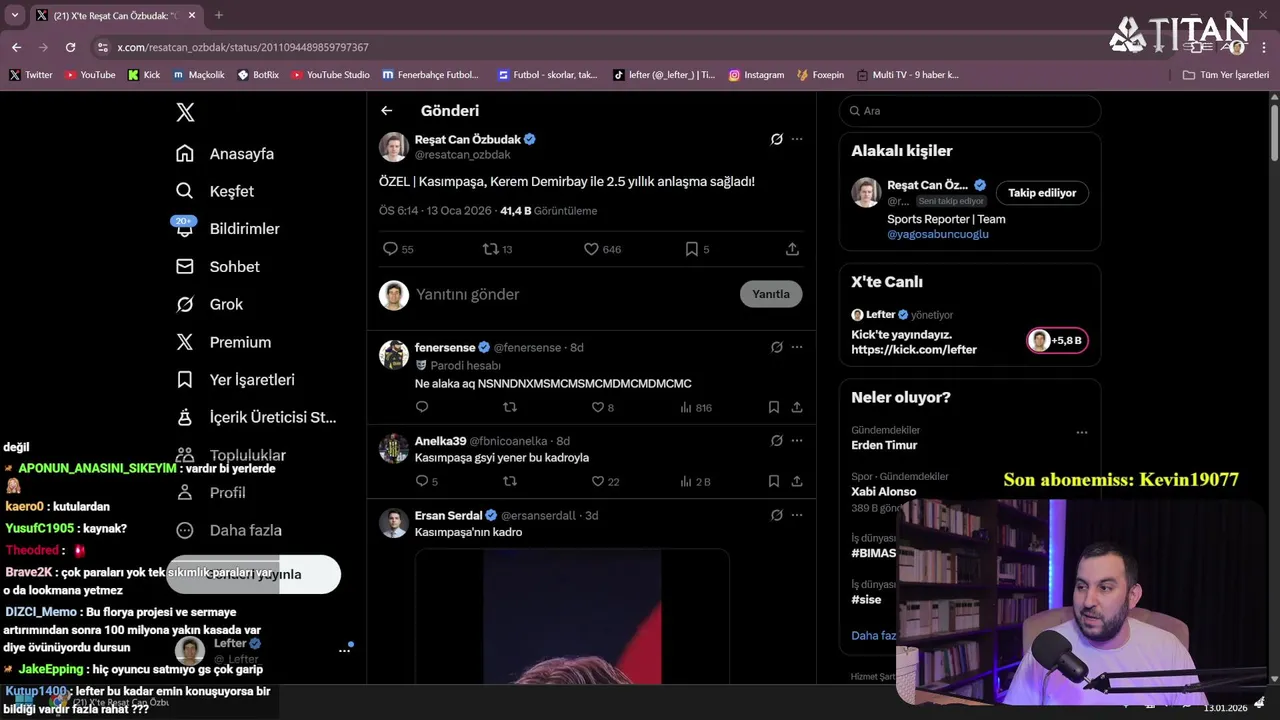Open Bildirimler notifications
The height and width of the screenshot is (720, 1280).
tap(227, 229)
